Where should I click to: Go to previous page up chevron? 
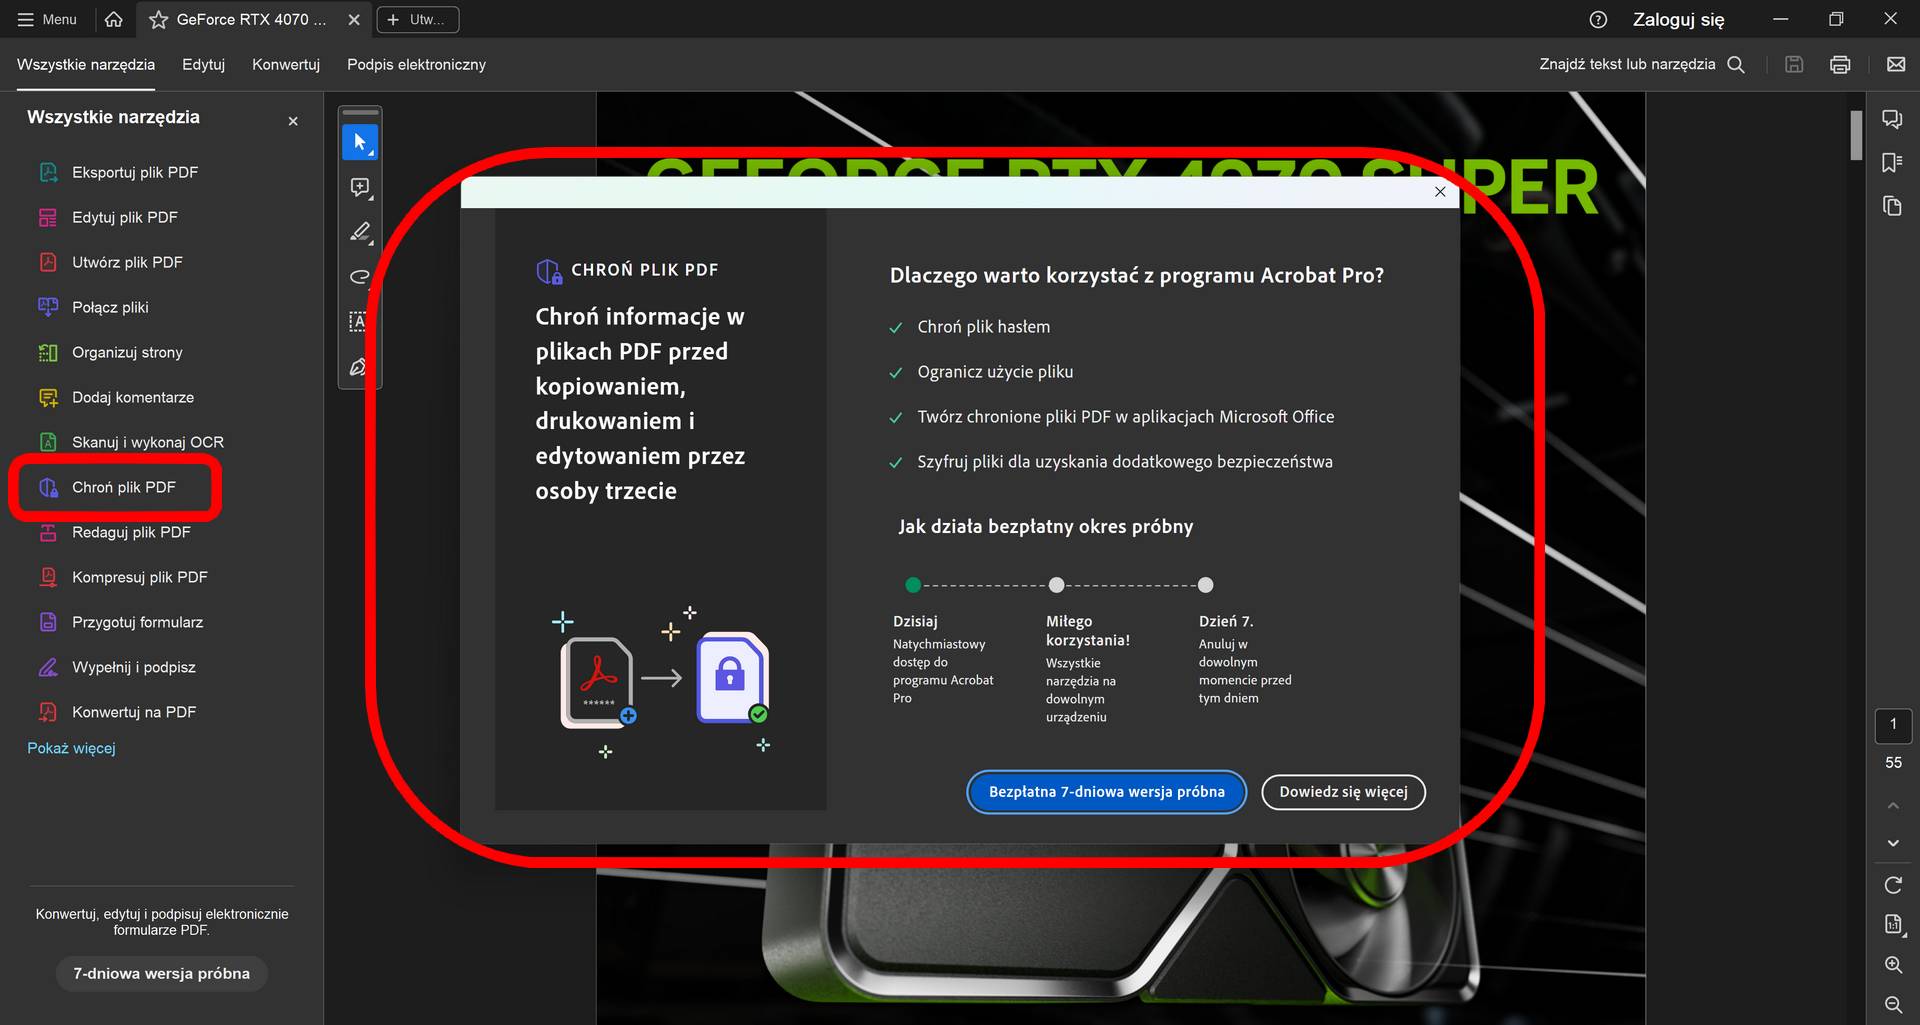pyautogui.click(x=1893, y=805)
